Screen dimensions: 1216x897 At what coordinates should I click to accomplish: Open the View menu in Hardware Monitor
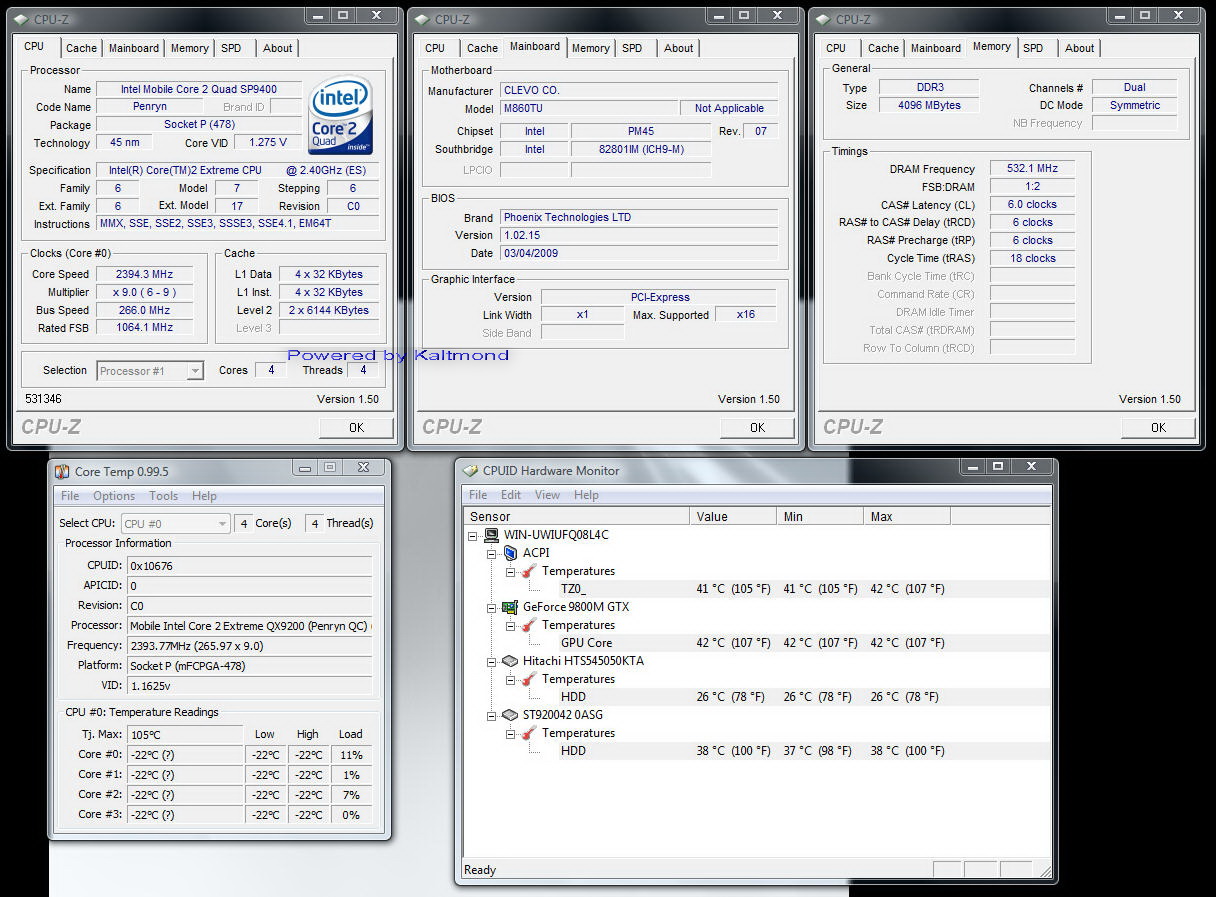[547, 495]
